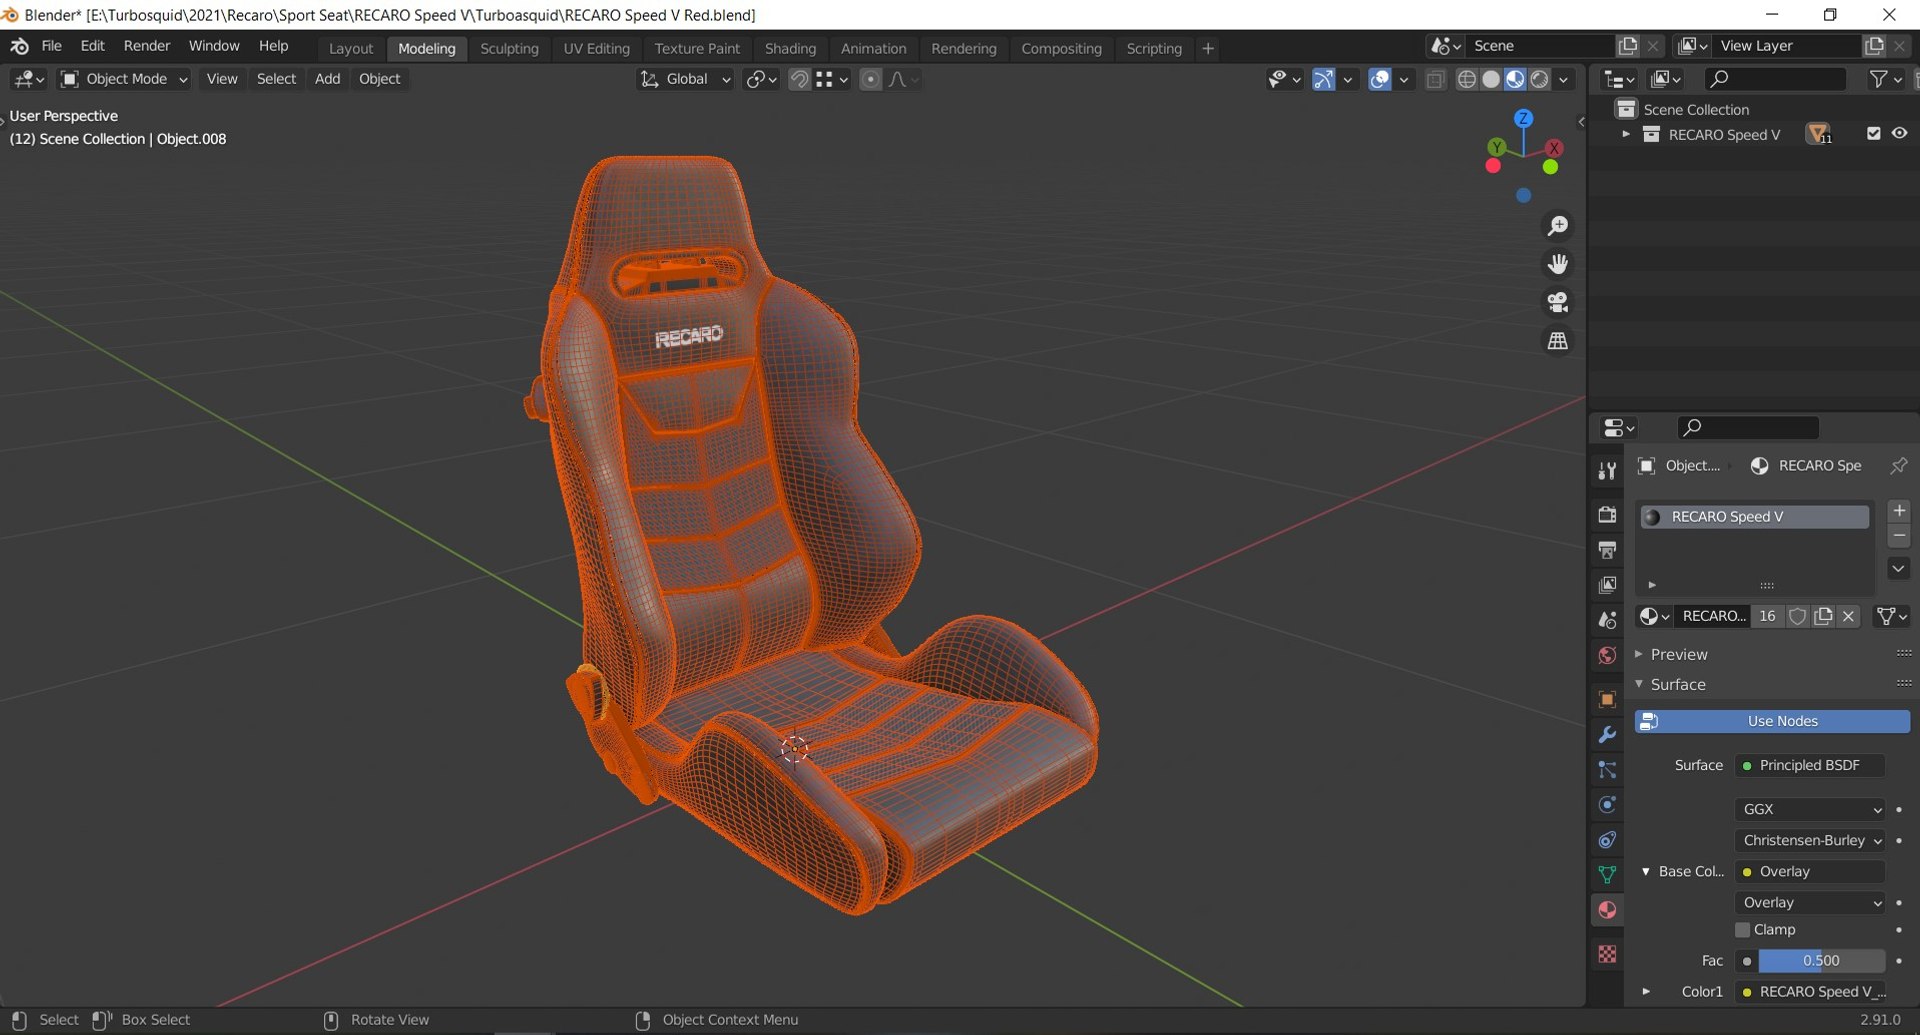
Task: Uncheck RECARO Speed V collection exclude checkbox
Action: point(1873,134)
